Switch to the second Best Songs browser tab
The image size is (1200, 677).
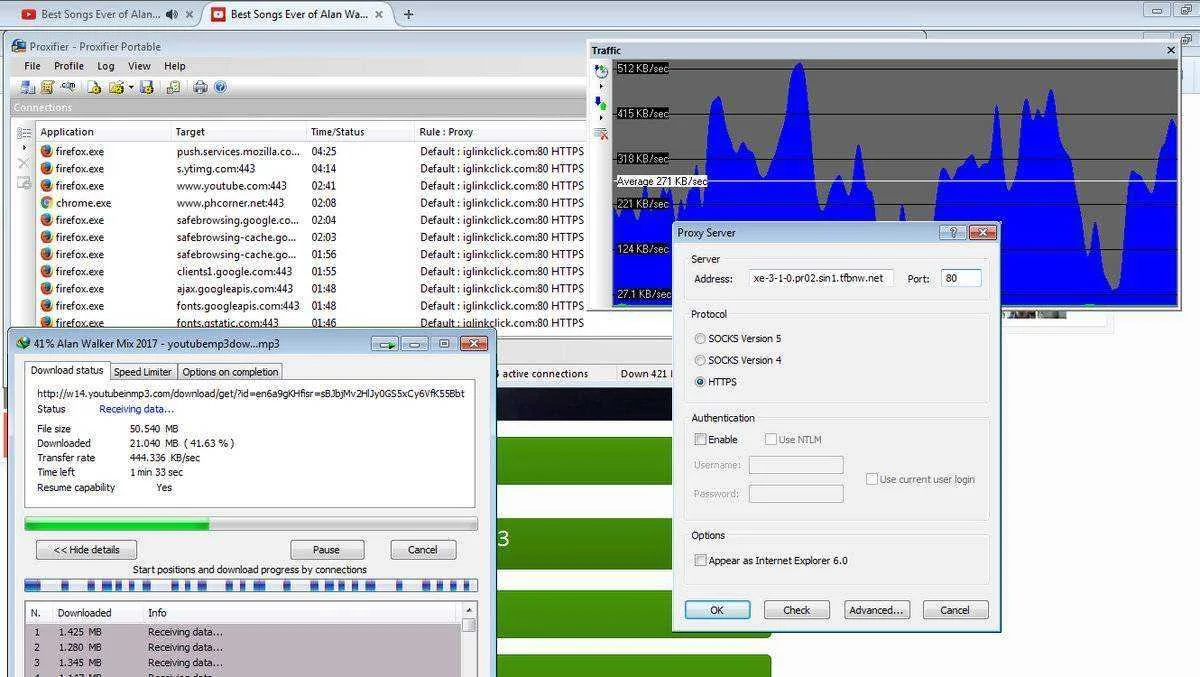click(x=298, y=14)
